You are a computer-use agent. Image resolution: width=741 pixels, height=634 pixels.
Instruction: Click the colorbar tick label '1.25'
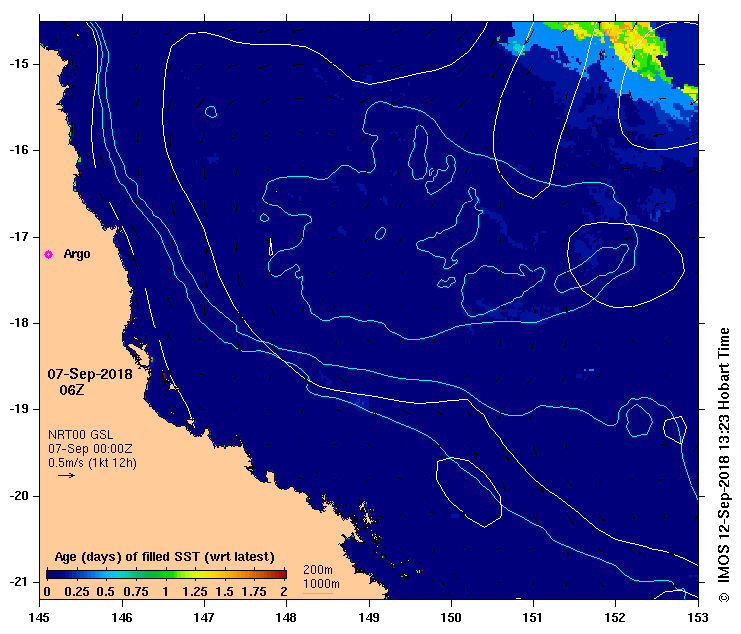click(195, 592)
